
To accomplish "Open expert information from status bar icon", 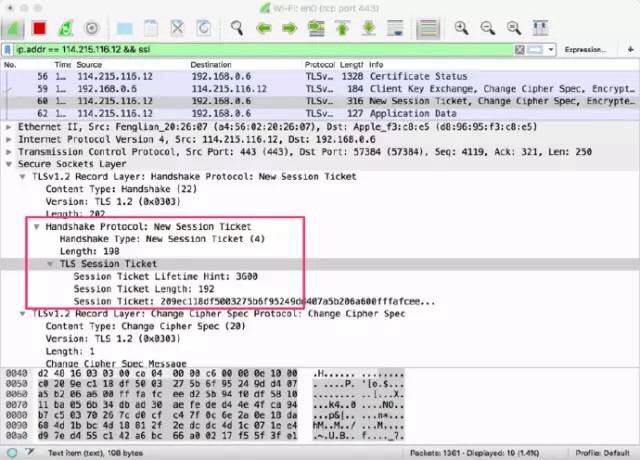I will 12,453.
